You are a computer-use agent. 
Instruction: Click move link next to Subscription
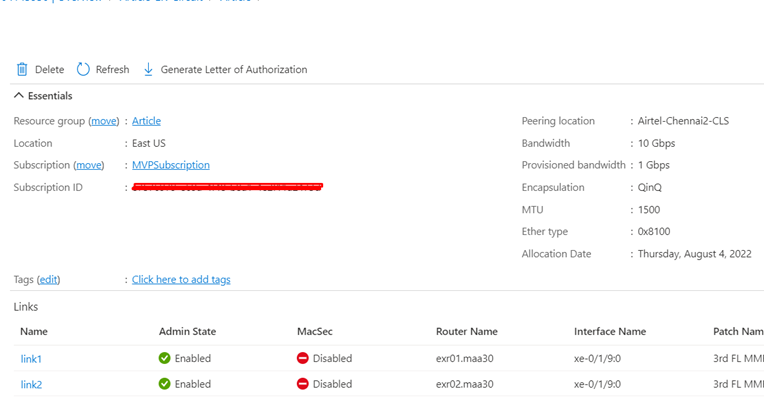click(89, 165)
